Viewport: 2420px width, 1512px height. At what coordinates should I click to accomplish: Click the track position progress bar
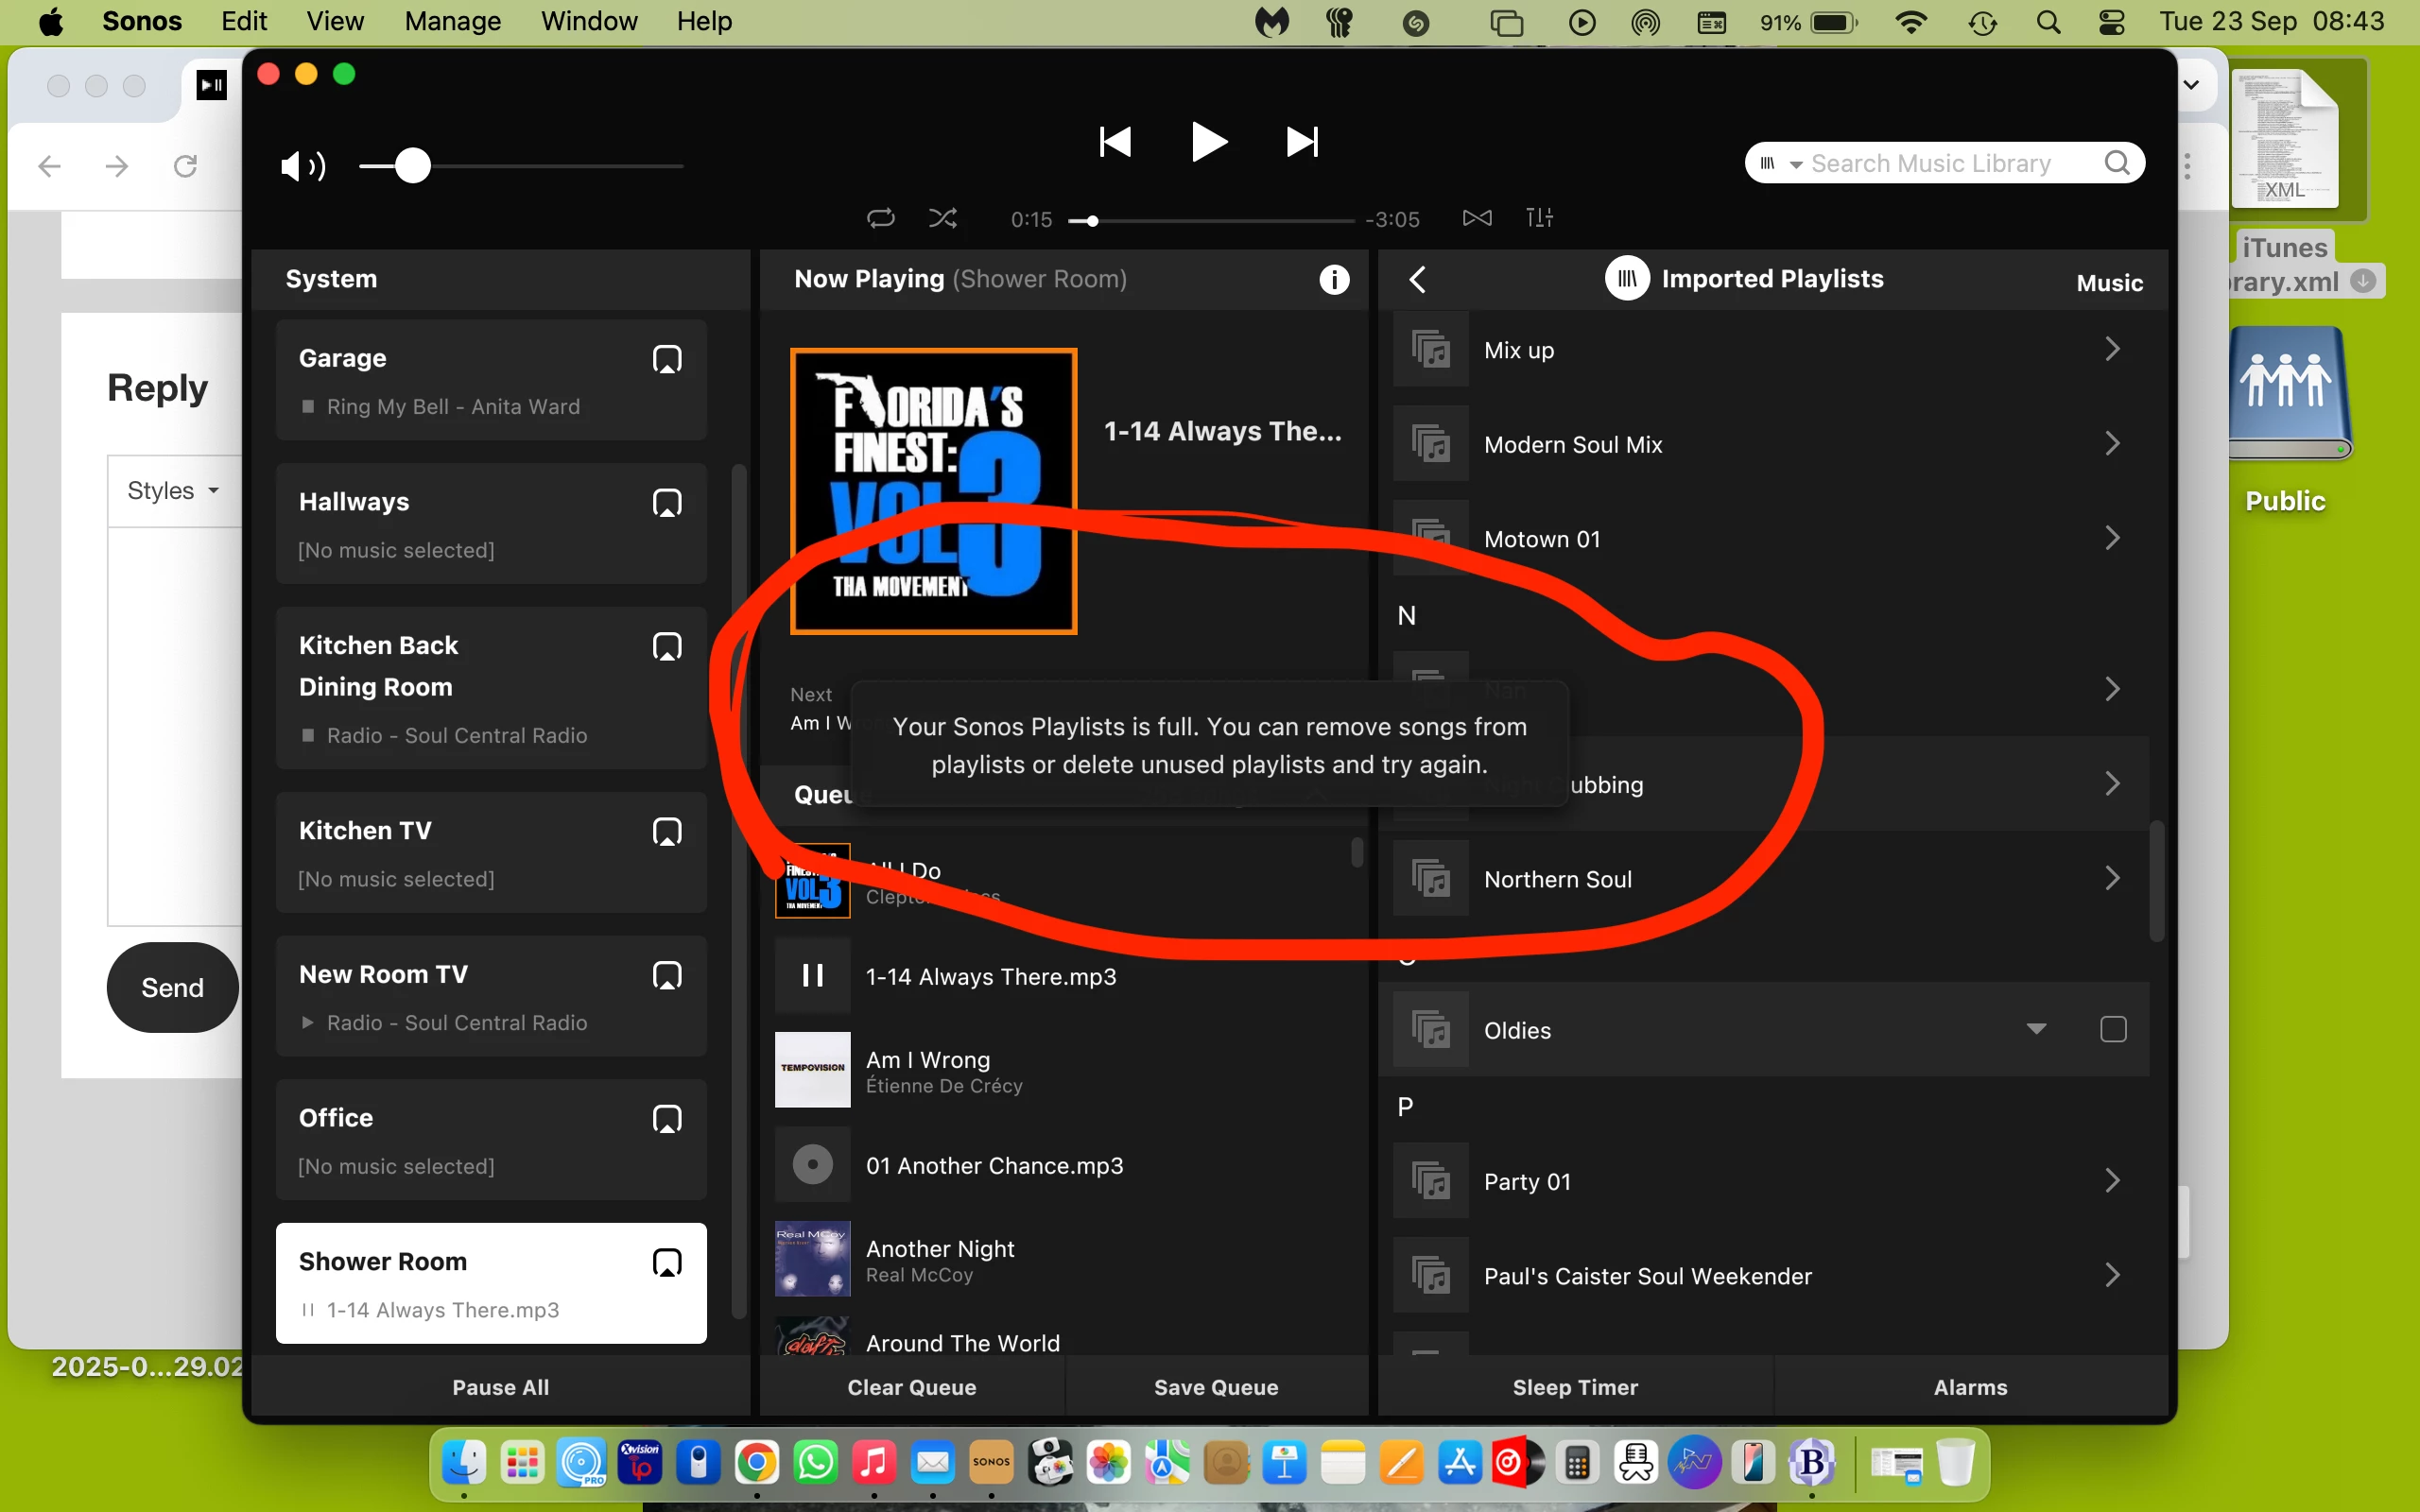click(x=1211, y=220)
